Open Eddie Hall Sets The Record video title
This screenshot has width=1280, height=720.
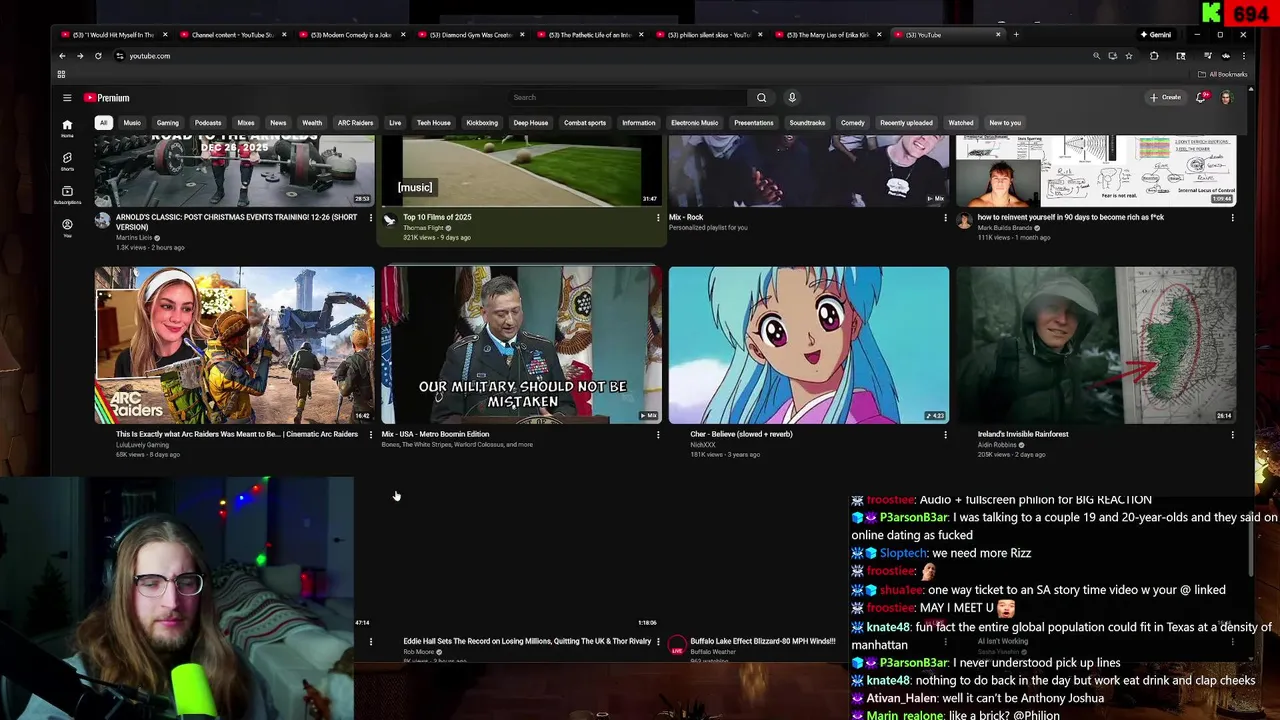527,641
